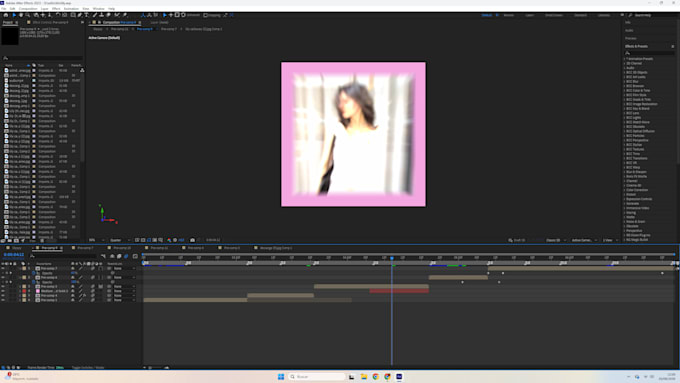The image size is (680, 383).
Task: Click red label color of Medium Solid layer
Action: pos(24,291)
